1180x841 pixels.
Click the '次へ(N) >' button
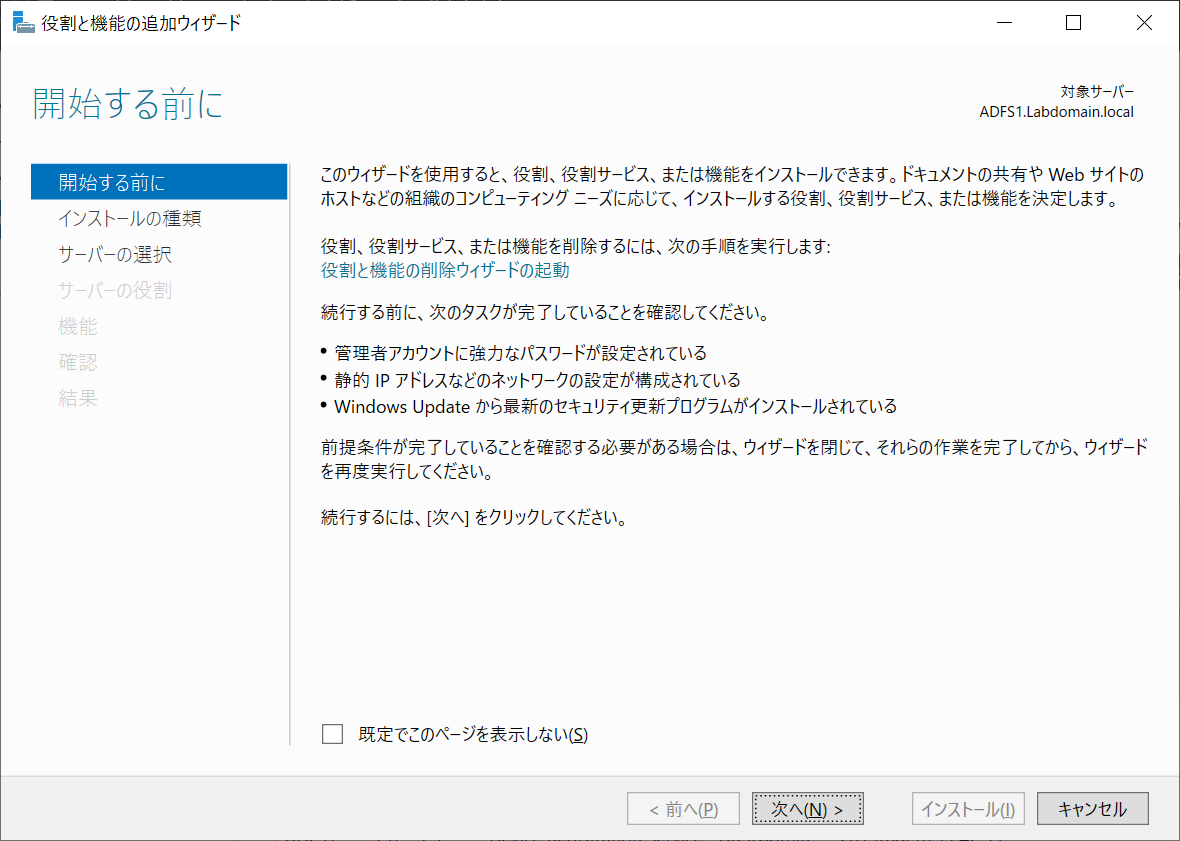click(x=807, y=809)
